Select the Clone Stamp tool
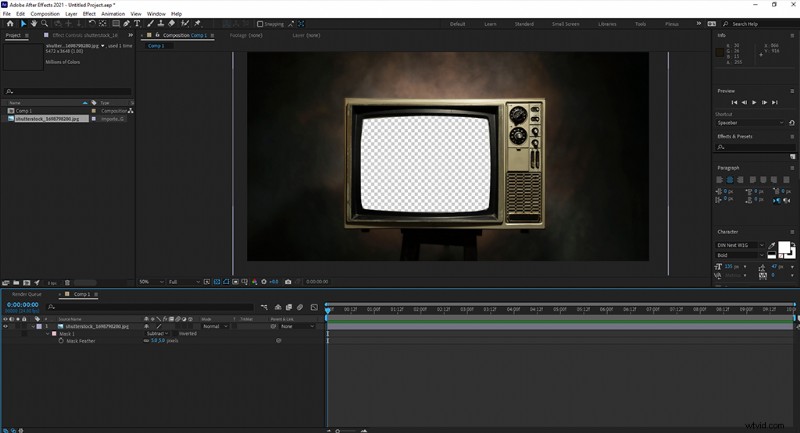Viewport: 800px width, 433px height. click(x=161, y=23)
